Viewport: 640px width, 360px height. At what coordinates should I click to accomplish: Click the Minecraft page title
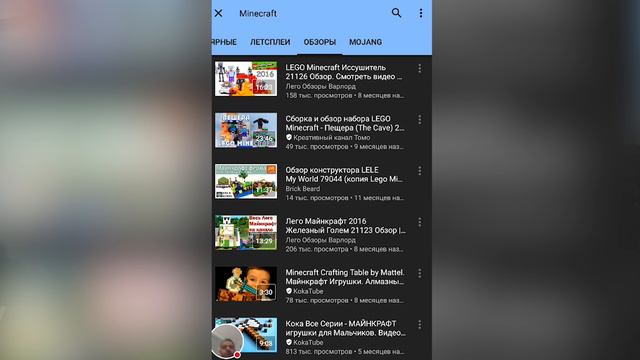pyautogui.click(x=258, y=13)
